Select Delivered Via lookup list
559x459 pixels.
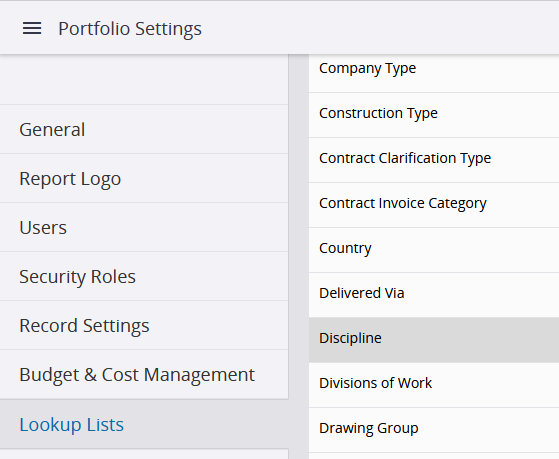434,295
